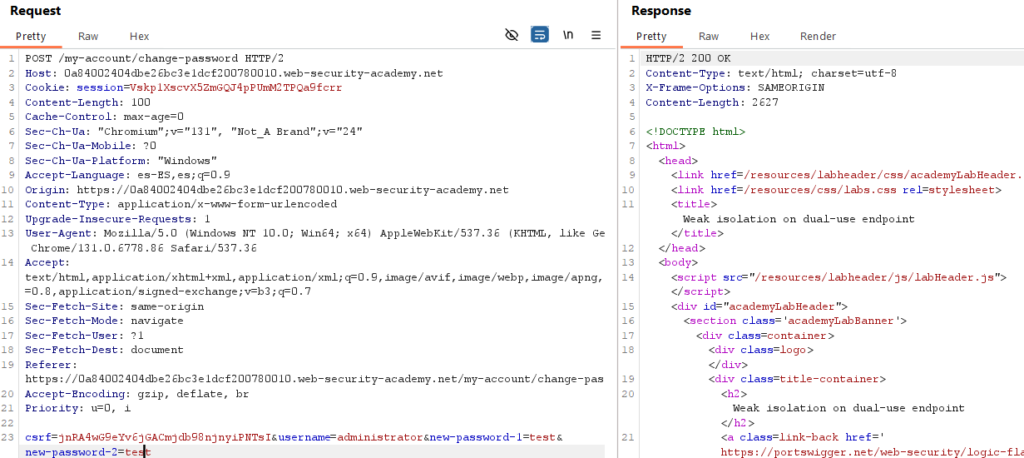Open the Request hamburger options menu
Viewport: 1024px width, 458px height.
click(x=596, y=35)
